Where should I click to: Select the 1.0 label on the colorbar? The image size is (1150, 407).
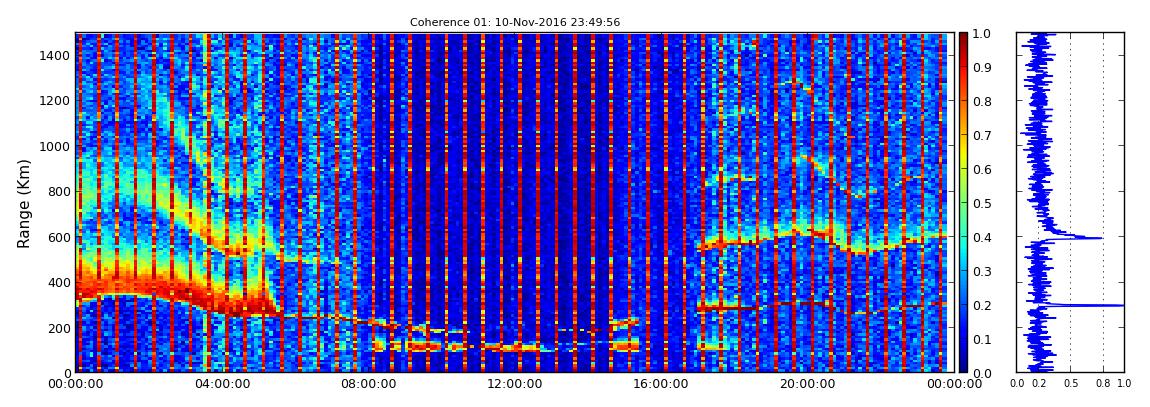(980, 34)
